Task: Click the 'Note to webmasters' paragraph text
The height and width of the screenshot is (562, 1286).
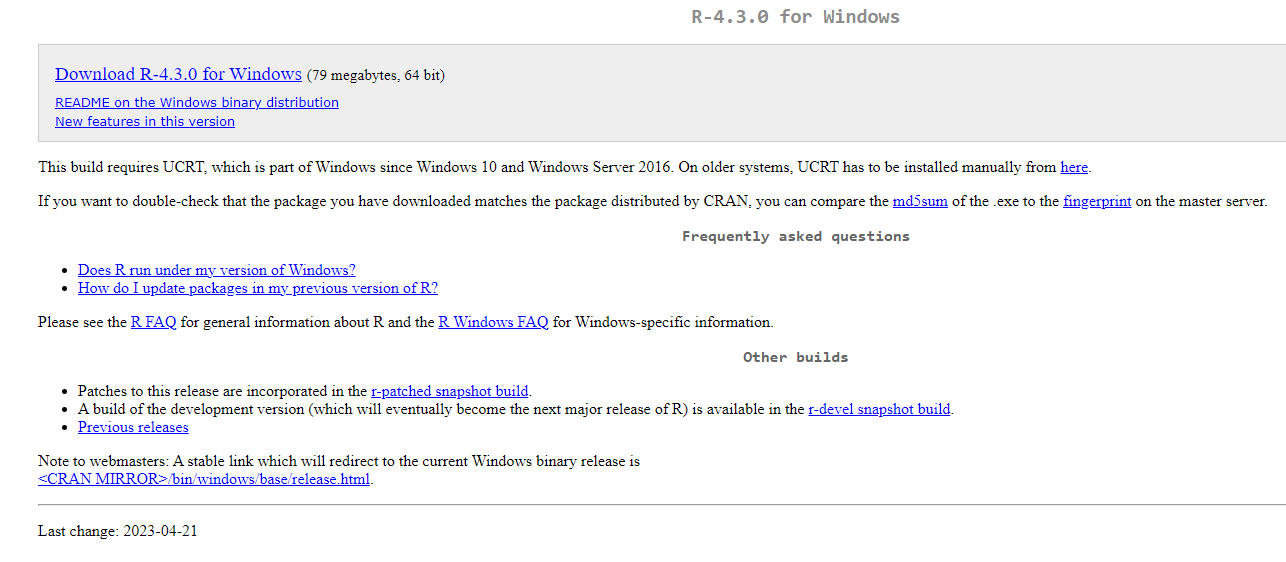Action: click(339, 461)
